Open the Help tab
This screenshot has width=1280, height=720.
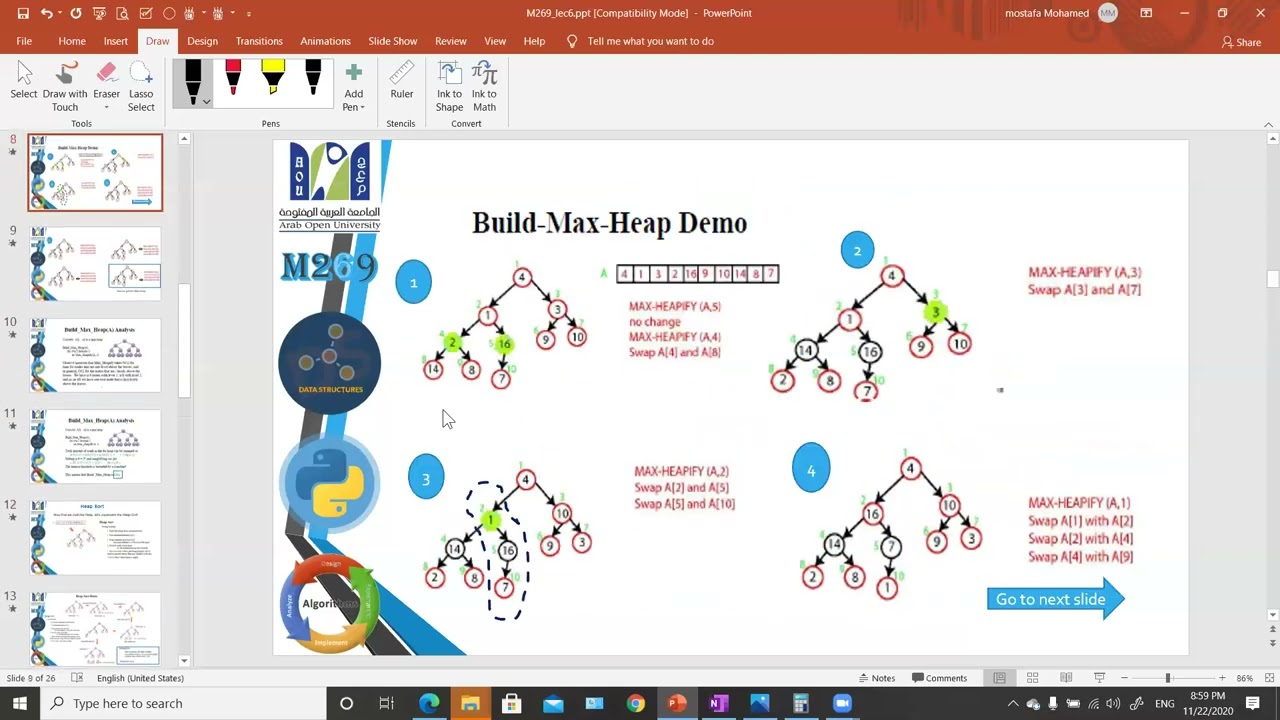(534, 41)
